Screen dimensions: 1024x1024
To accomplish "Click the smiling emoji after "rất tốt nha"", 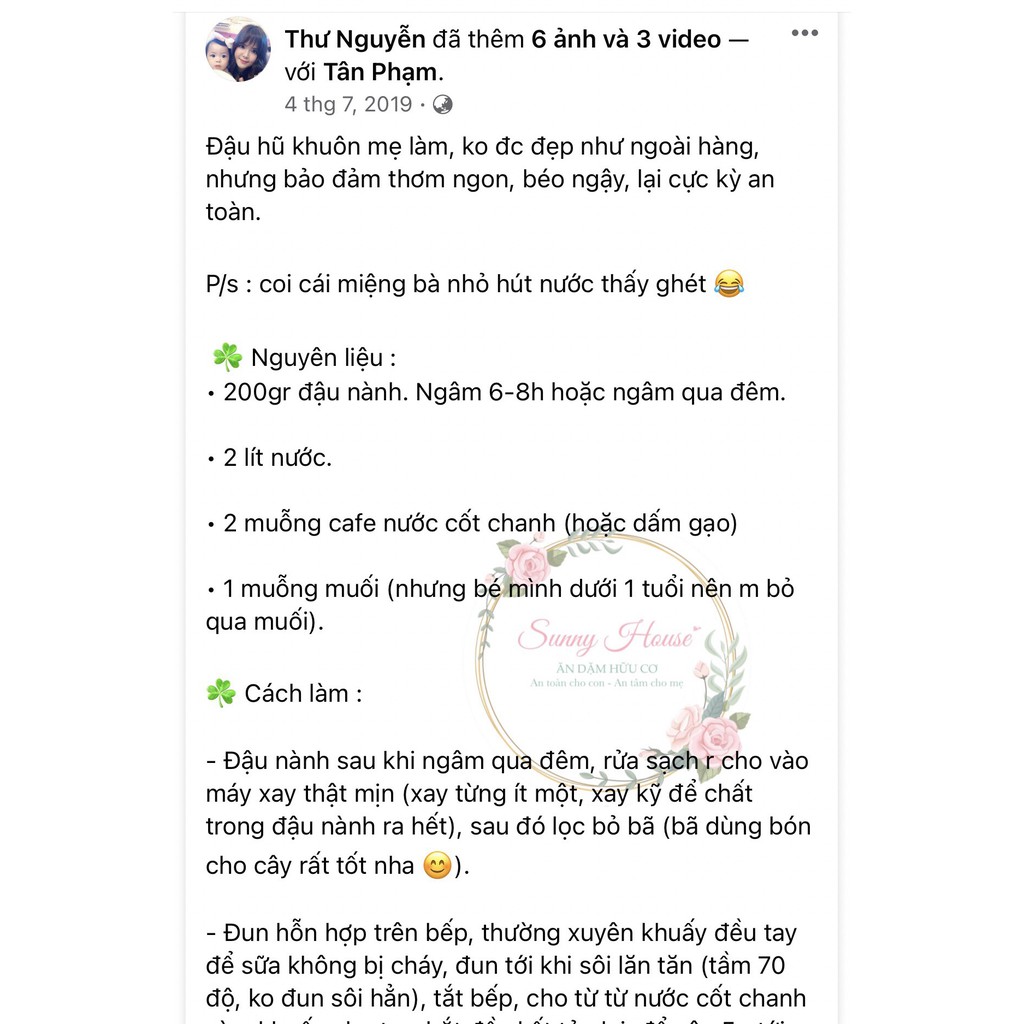I will (437, 865).
